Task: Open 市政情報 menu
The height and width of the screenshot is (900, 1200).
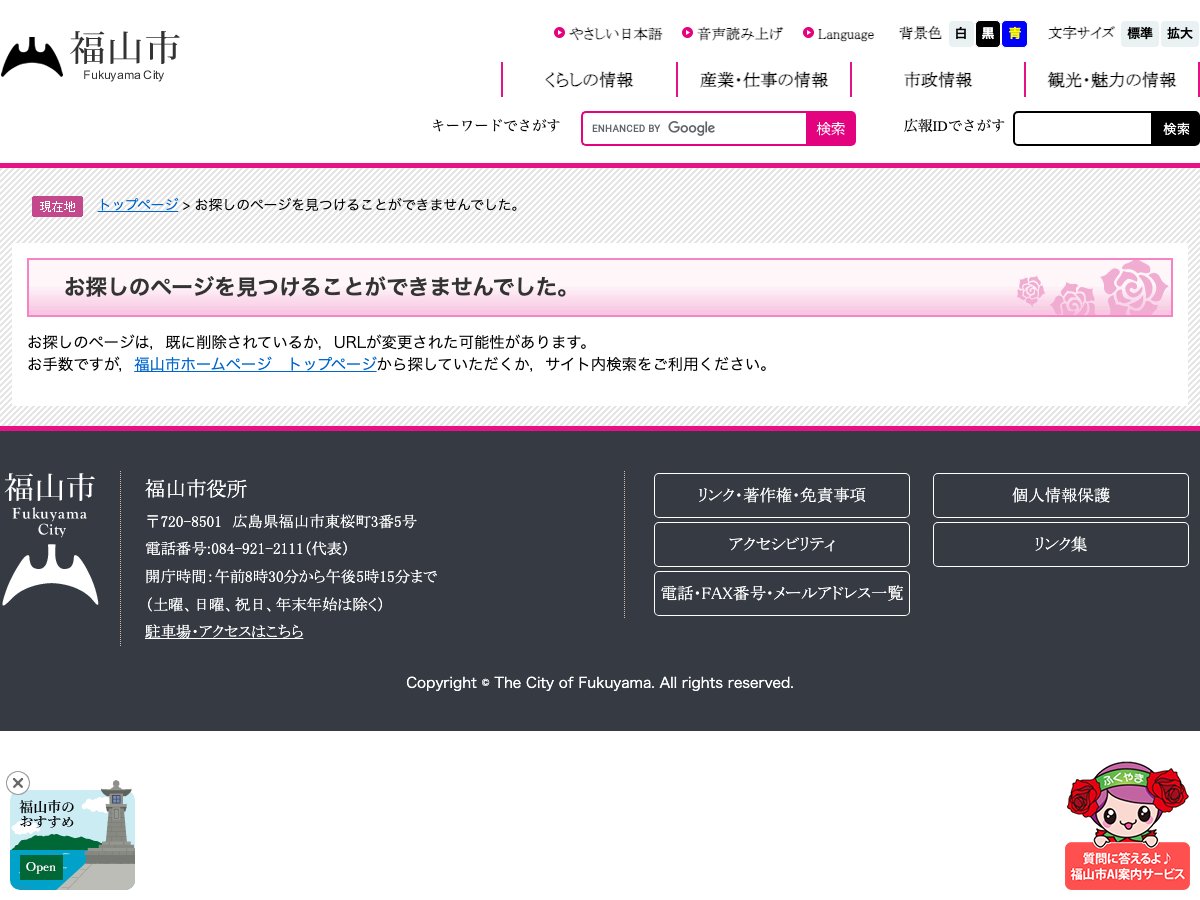Action: pyautogui.click(x=938, y=80)
